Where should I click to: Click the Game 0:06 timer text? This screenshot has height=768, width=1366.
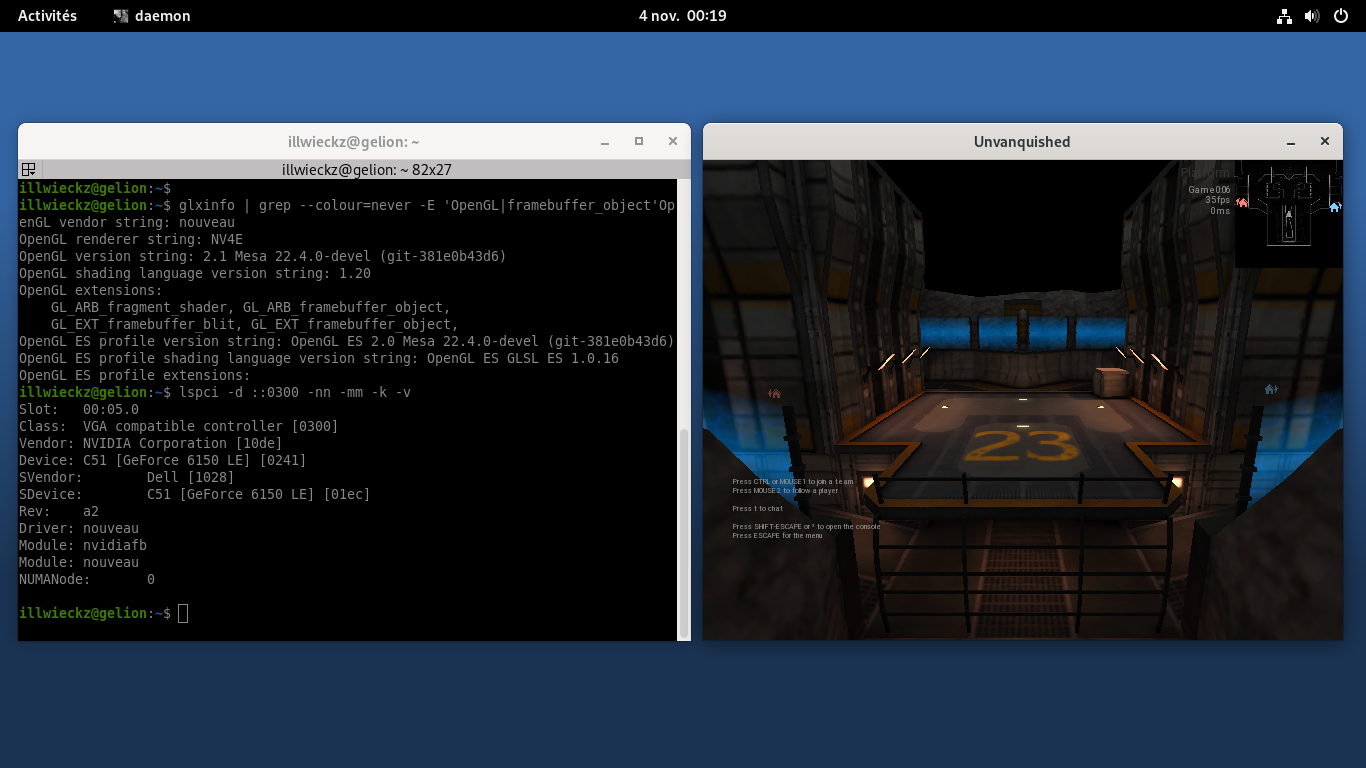click(1209, 190)
